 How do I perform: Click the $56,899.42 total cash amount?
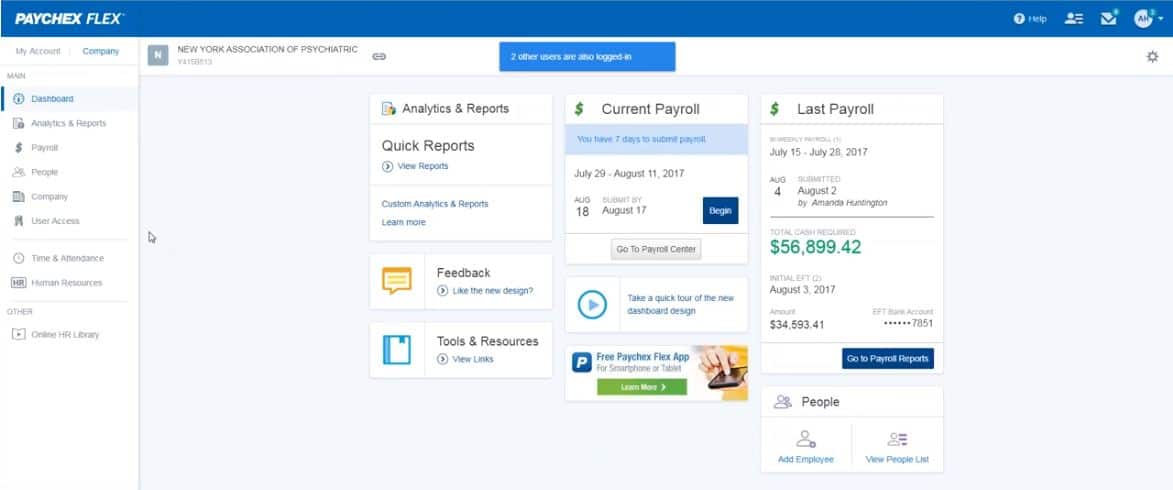(x=815, y=247)
